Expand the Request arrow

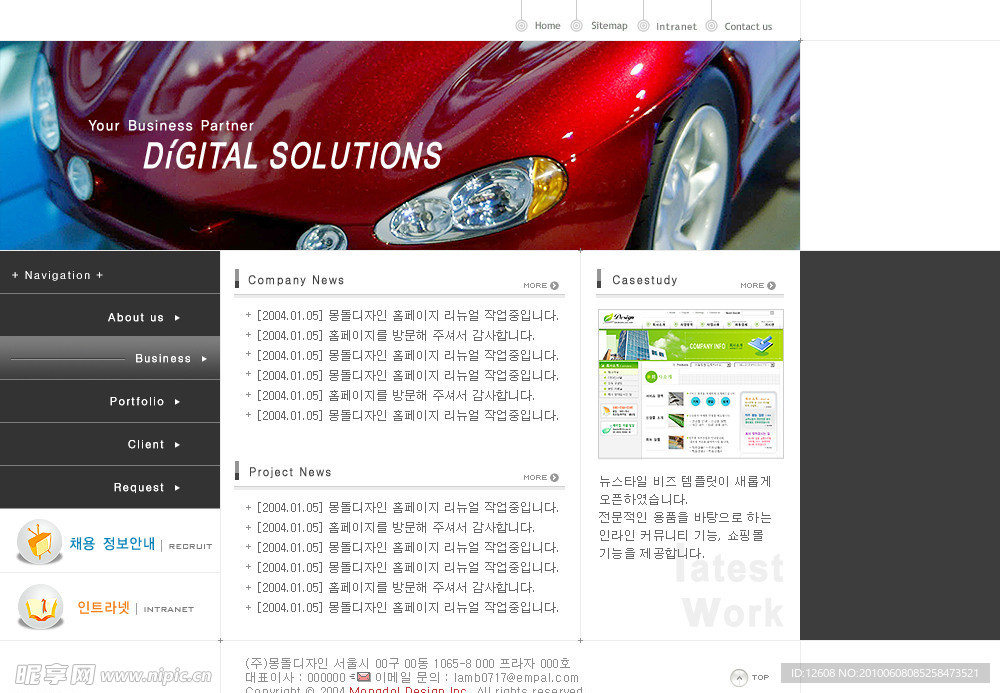click(x=177, y=488)
